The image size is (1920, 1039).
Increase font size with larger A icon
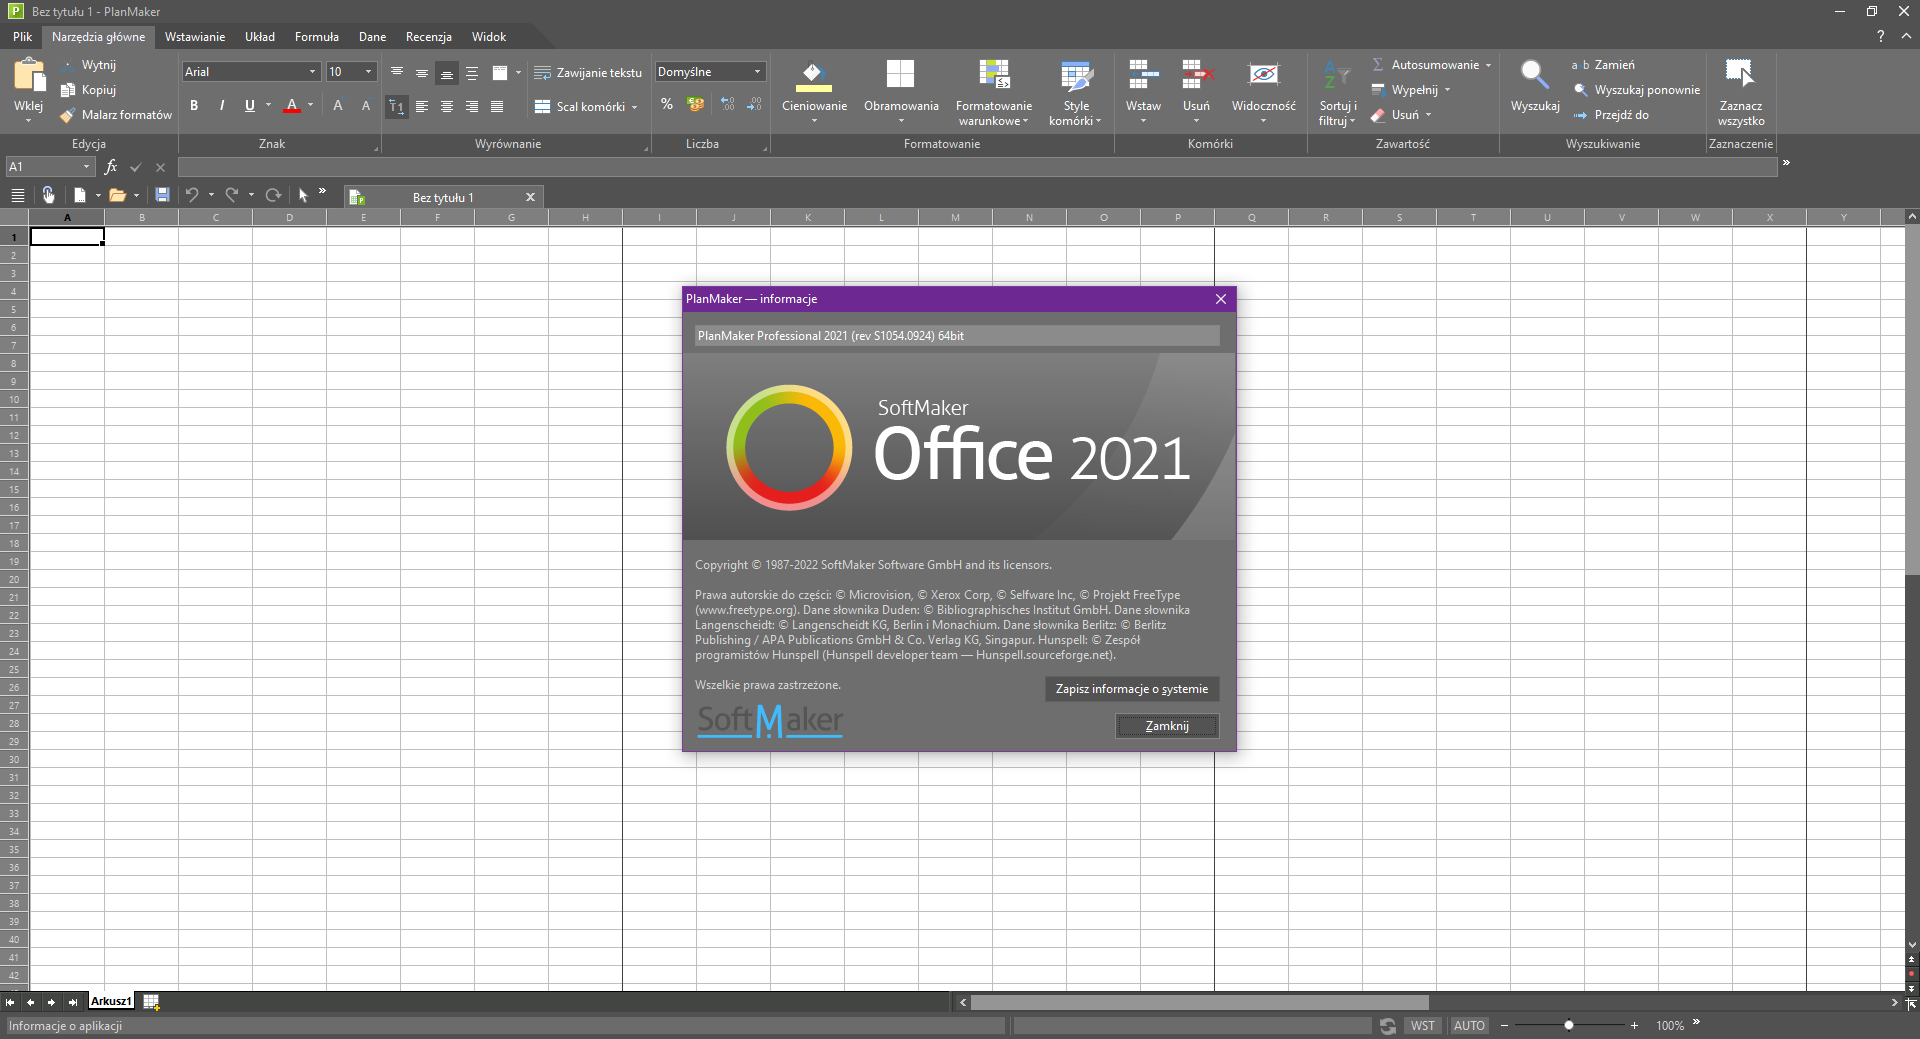[x=338, y=106]
